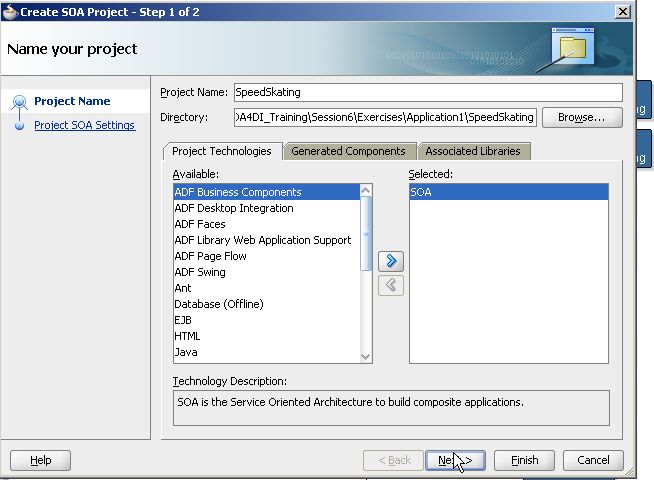
Task: Click the remove-from-selected left arrow button
Action: (x=393, y=285)
